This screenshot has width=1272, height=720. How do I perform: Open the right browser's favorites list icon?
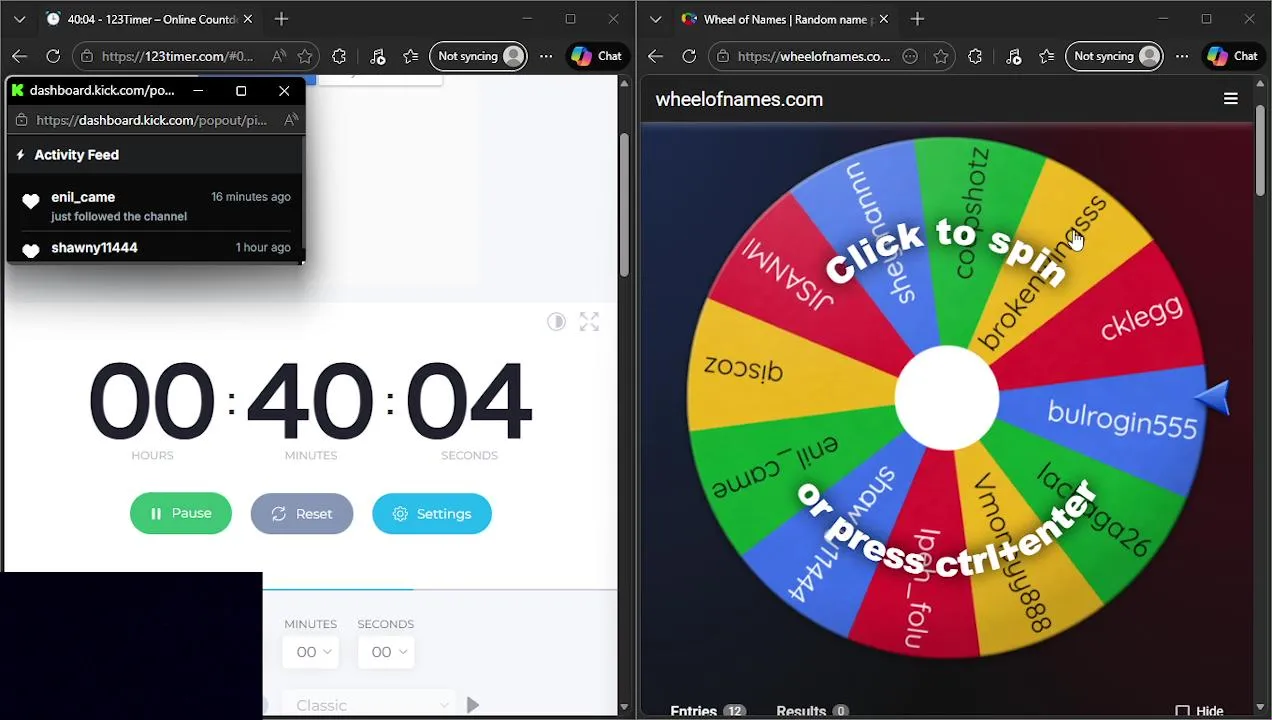click(1047, 57)
